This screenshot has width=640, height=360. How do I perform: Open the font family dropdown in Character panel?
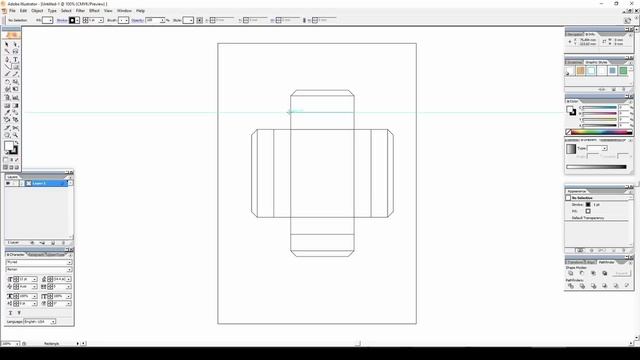(69, 262)
